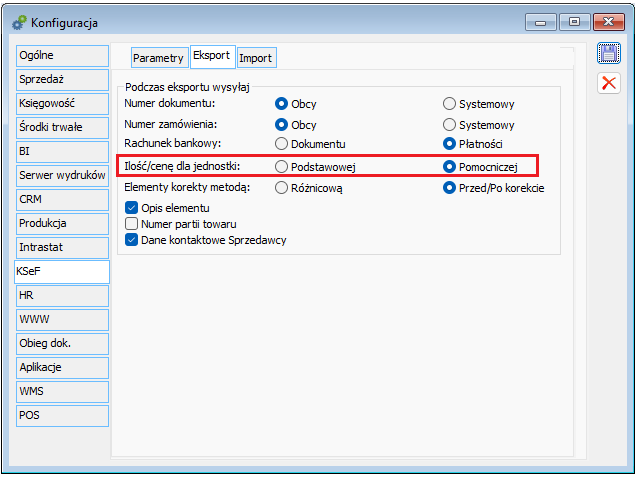Open the Import tab

pos(255,58)
